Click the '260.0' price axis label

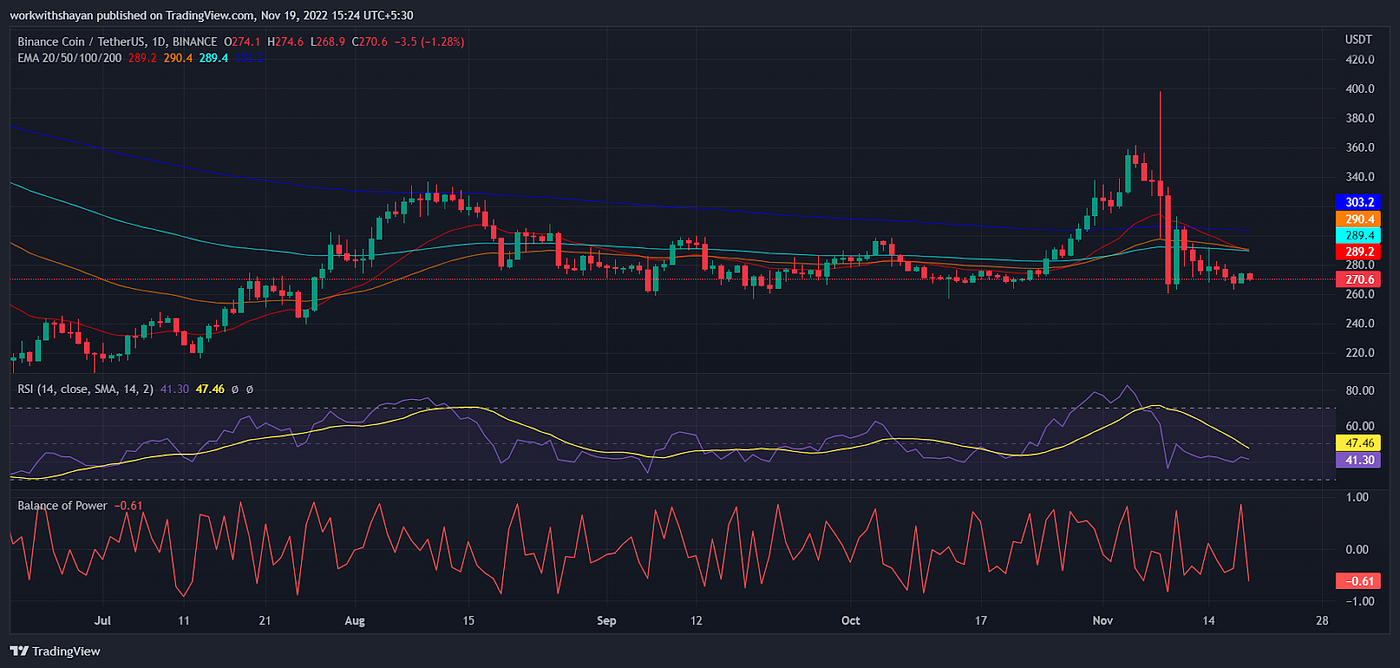click(1358, 294)
